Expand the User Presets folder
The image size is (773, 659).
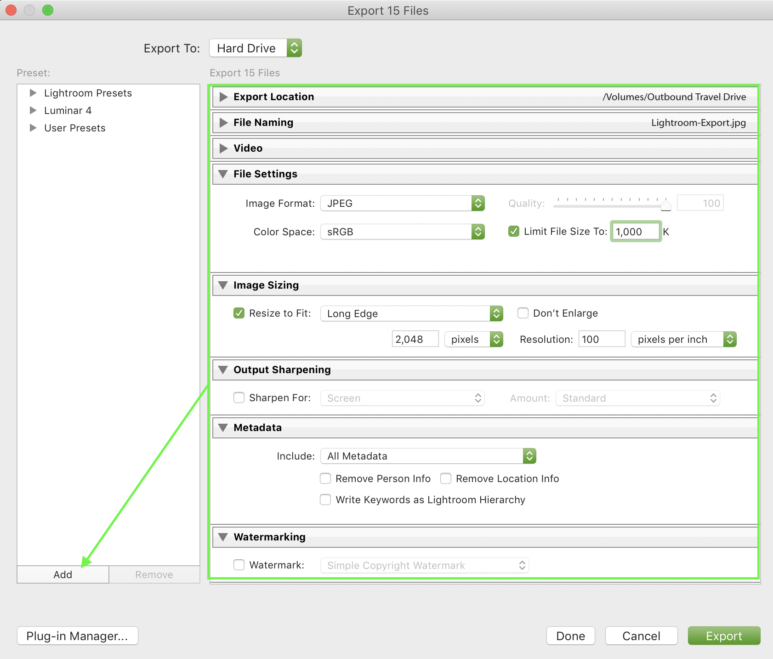33,128
